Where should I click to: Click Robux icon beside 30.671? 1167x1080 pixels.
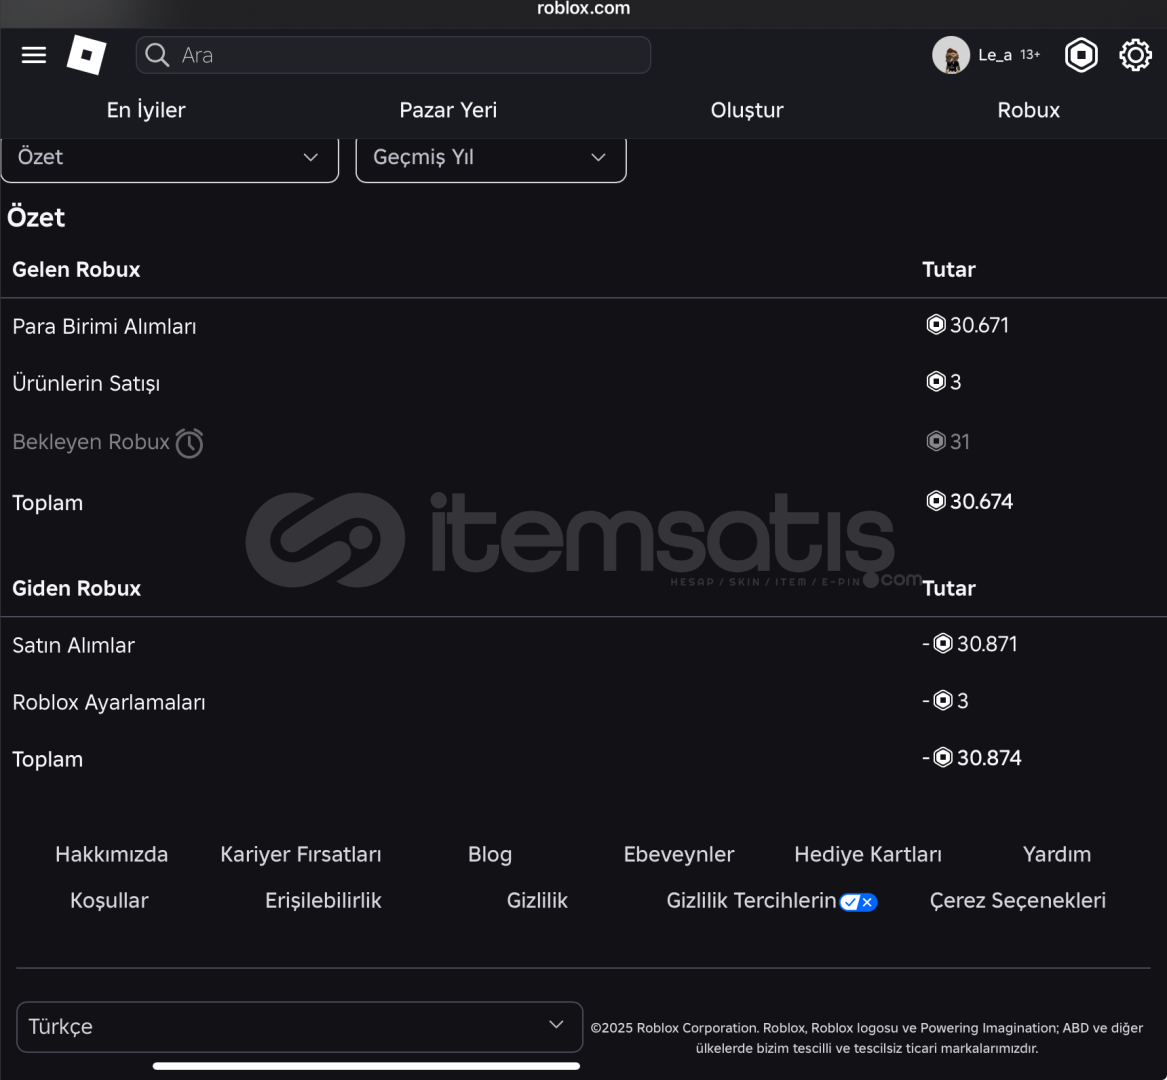point(936,325)
